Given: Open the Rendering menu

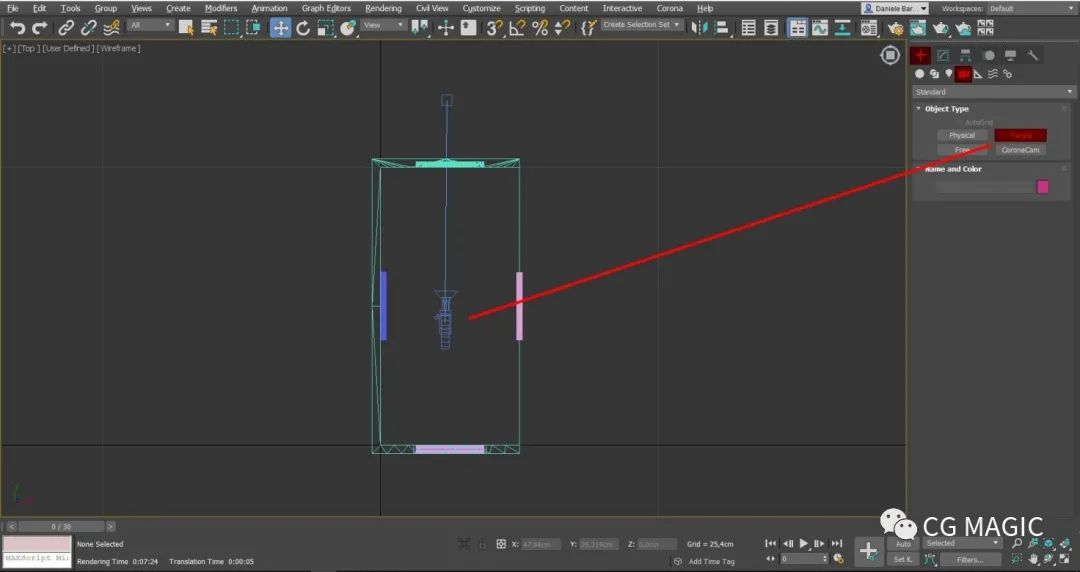Looking at the screenshot, I should [x=383, y=8].
